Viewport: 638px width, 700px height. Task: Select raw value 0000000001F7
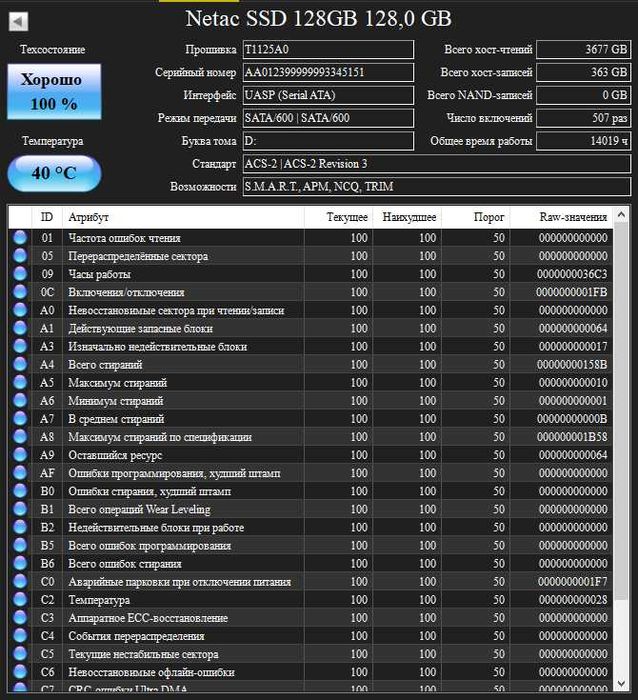point(572,581)
